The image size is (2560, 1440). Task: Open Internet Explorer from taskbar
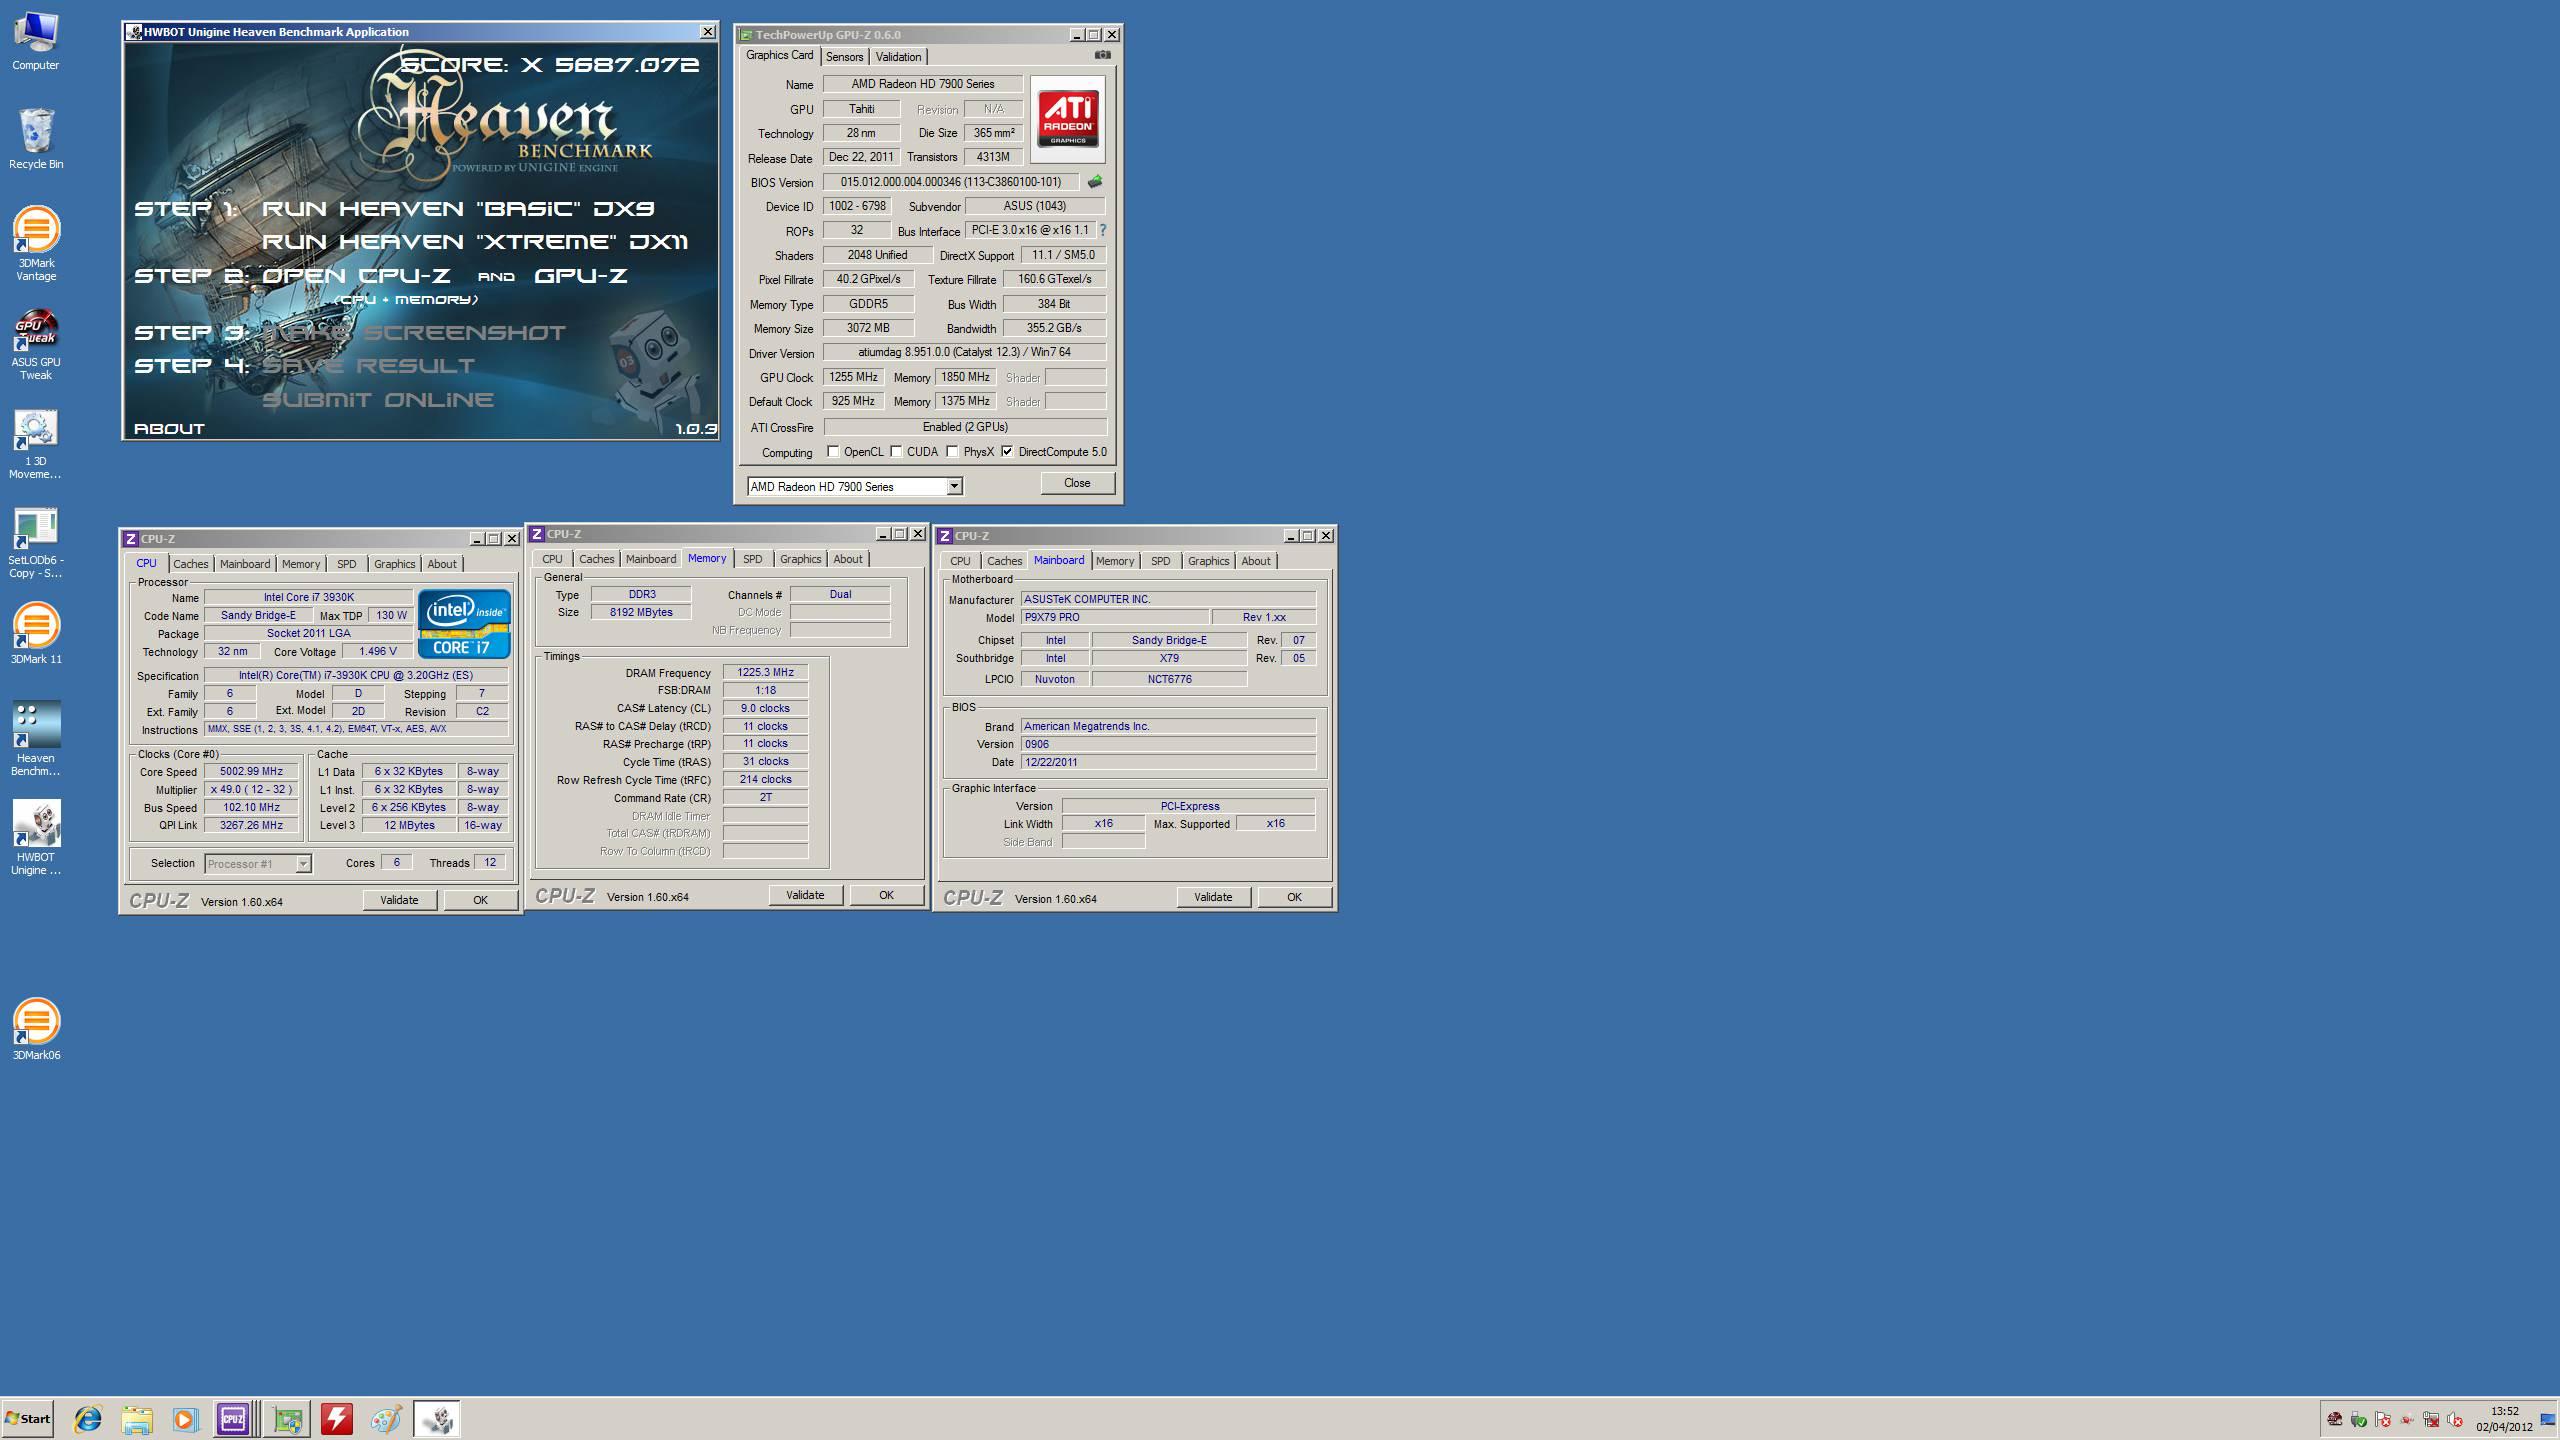[88, 1419]
